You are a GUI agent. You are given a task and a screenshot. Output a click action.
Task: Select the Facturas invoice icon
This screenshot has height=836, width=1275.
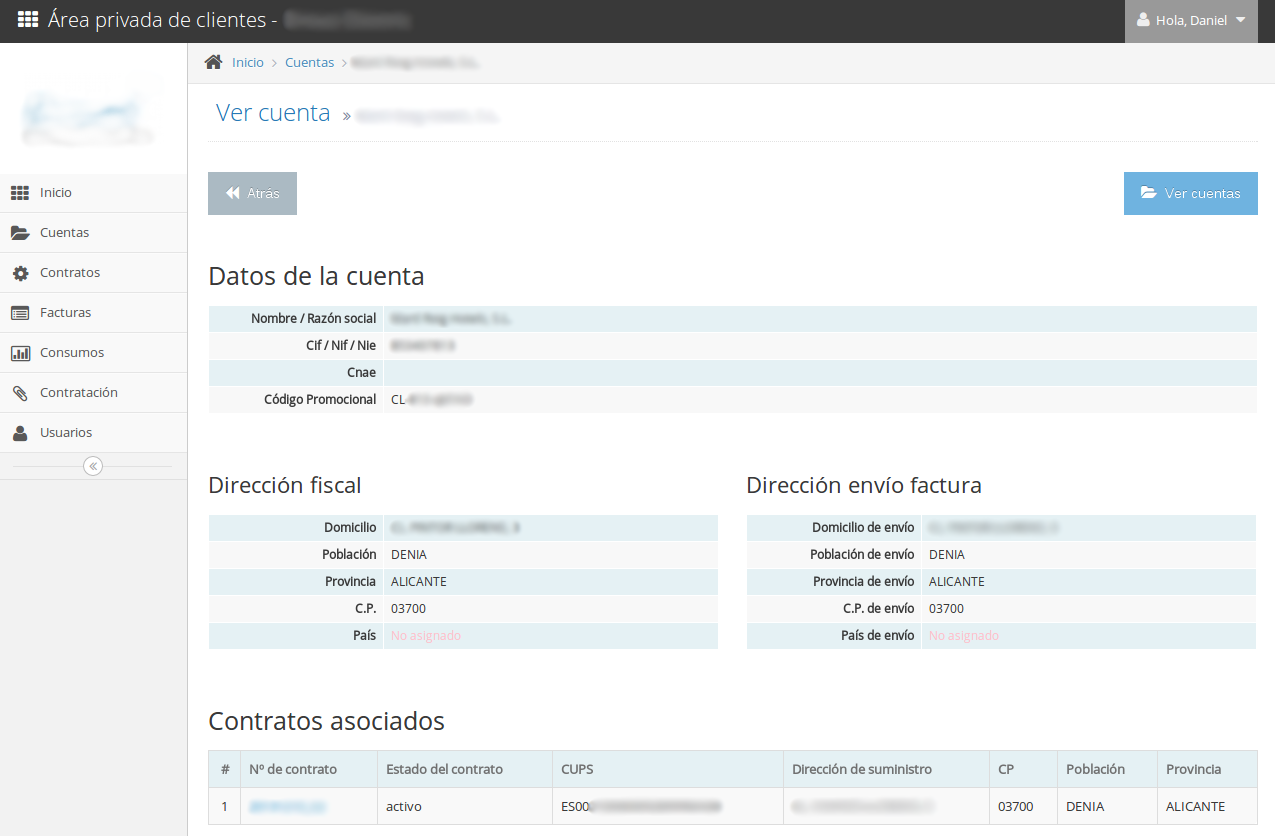(22, 312)
